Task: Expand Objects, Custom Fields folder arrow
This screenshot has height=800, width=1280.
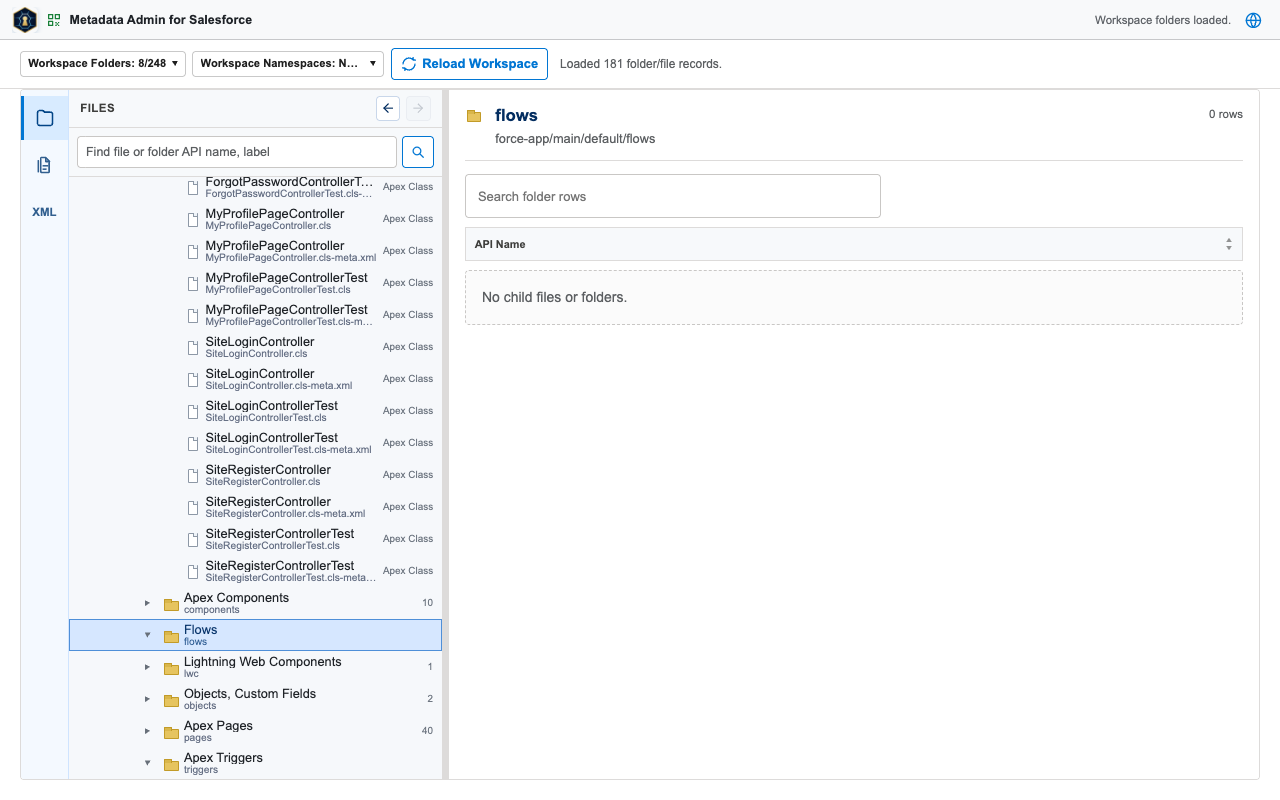Action: (x=147, y=699)
